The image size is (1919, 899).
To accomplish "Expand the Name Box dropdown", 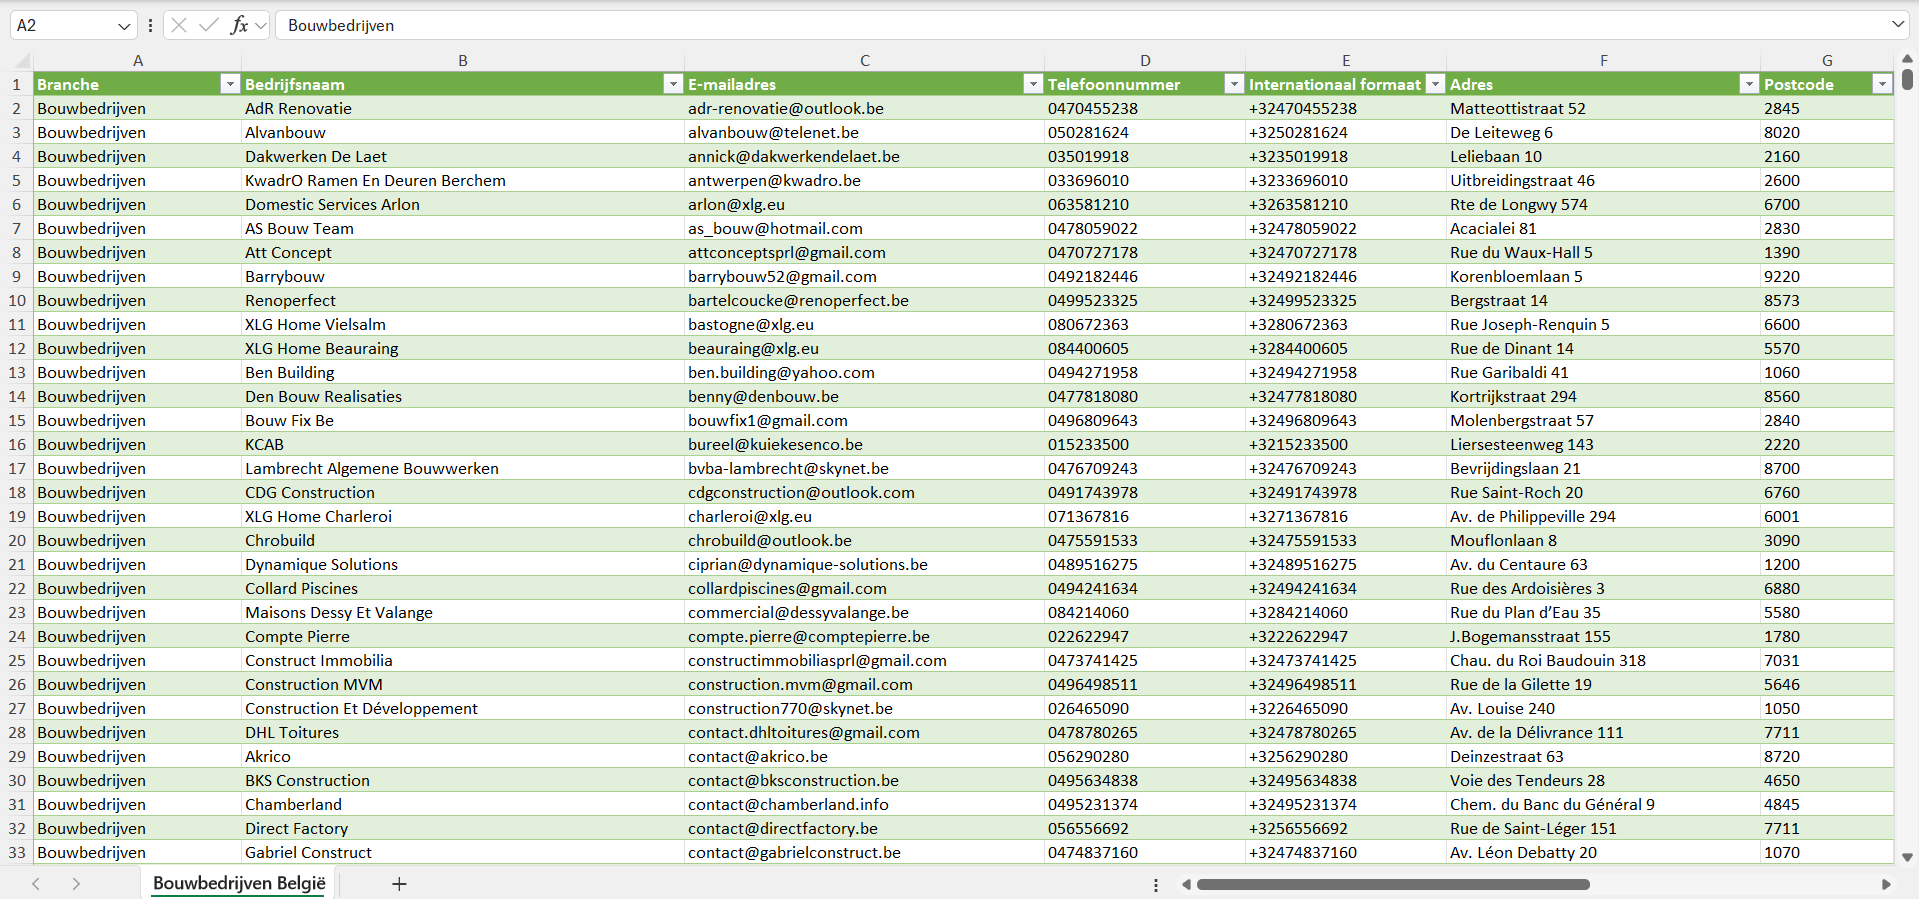I will pos(124,26).
